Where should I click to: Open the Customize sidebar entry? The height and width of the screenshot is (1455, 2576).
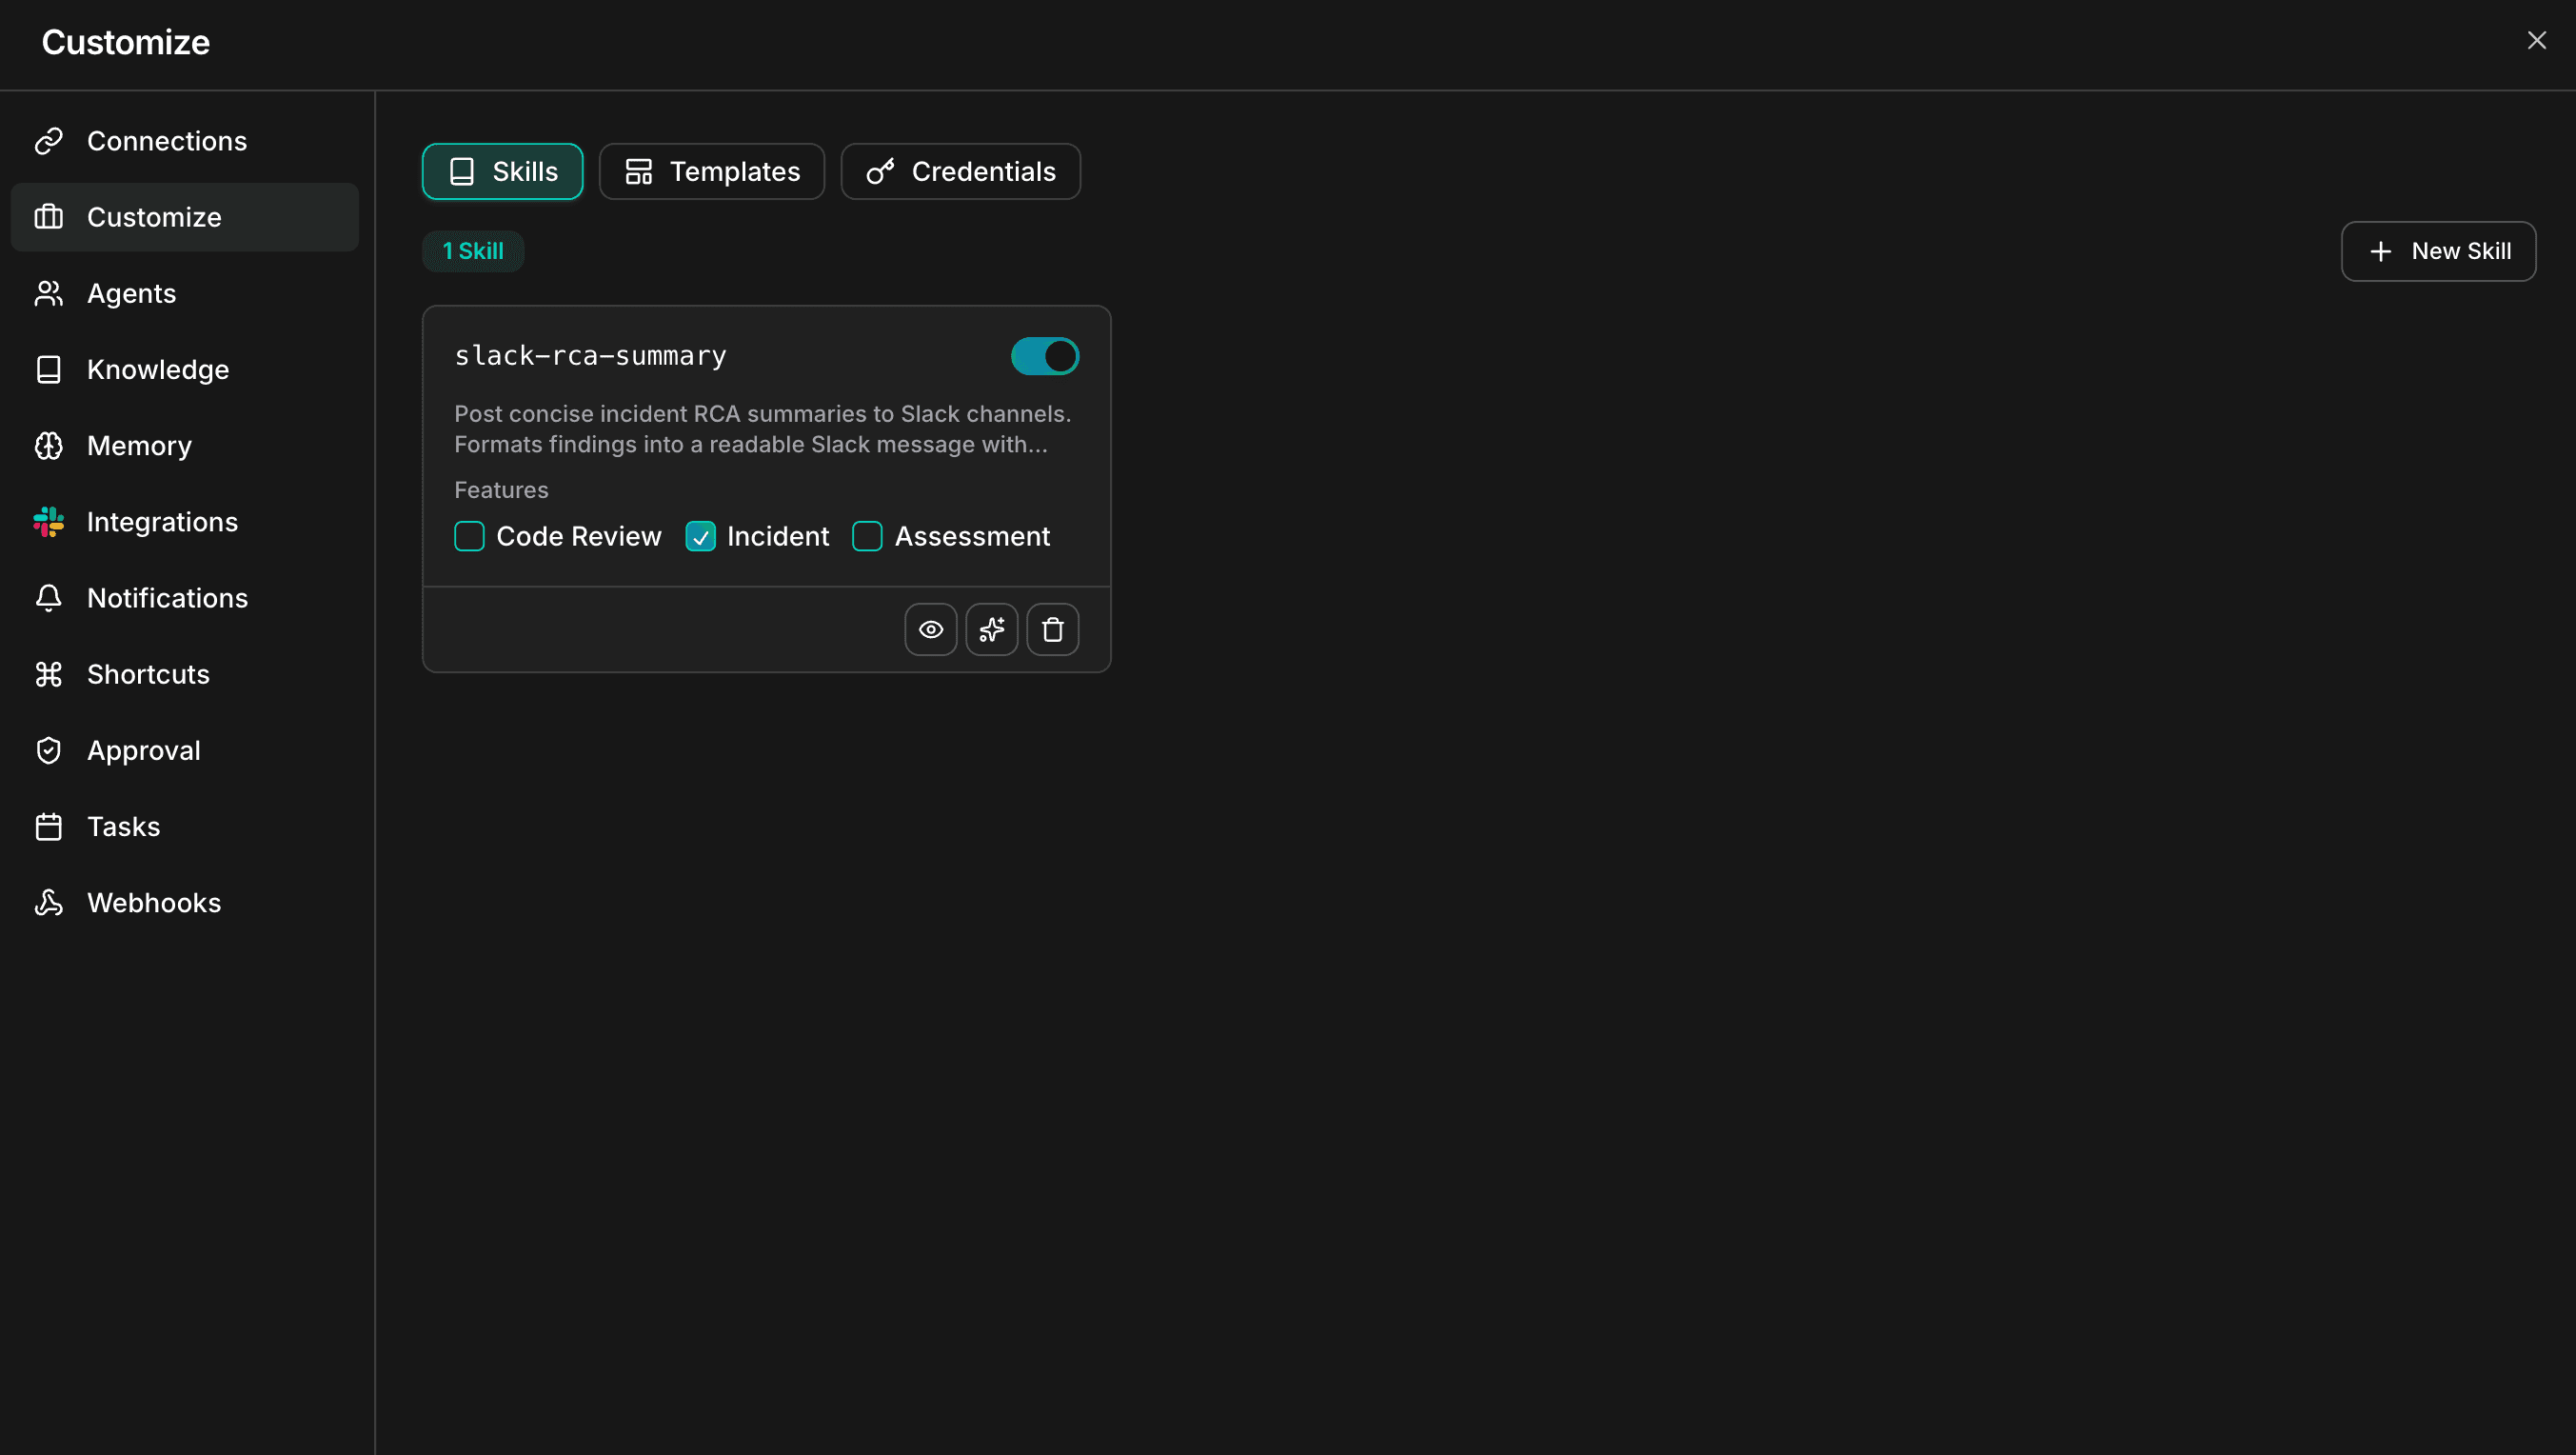(153, 217)
